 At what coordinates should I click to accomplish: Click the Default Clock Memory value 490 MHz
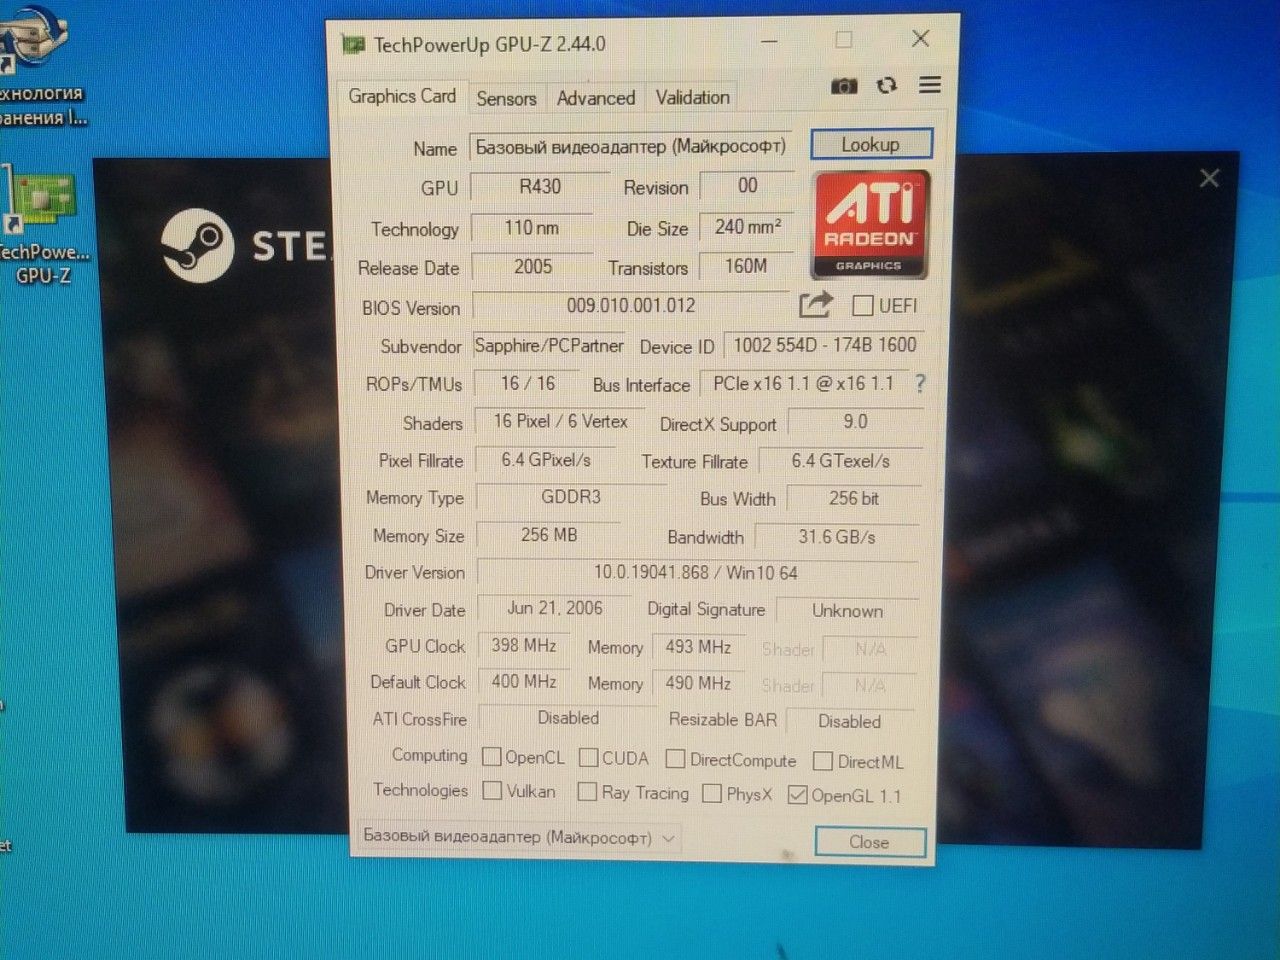click(x=698, y=684)
